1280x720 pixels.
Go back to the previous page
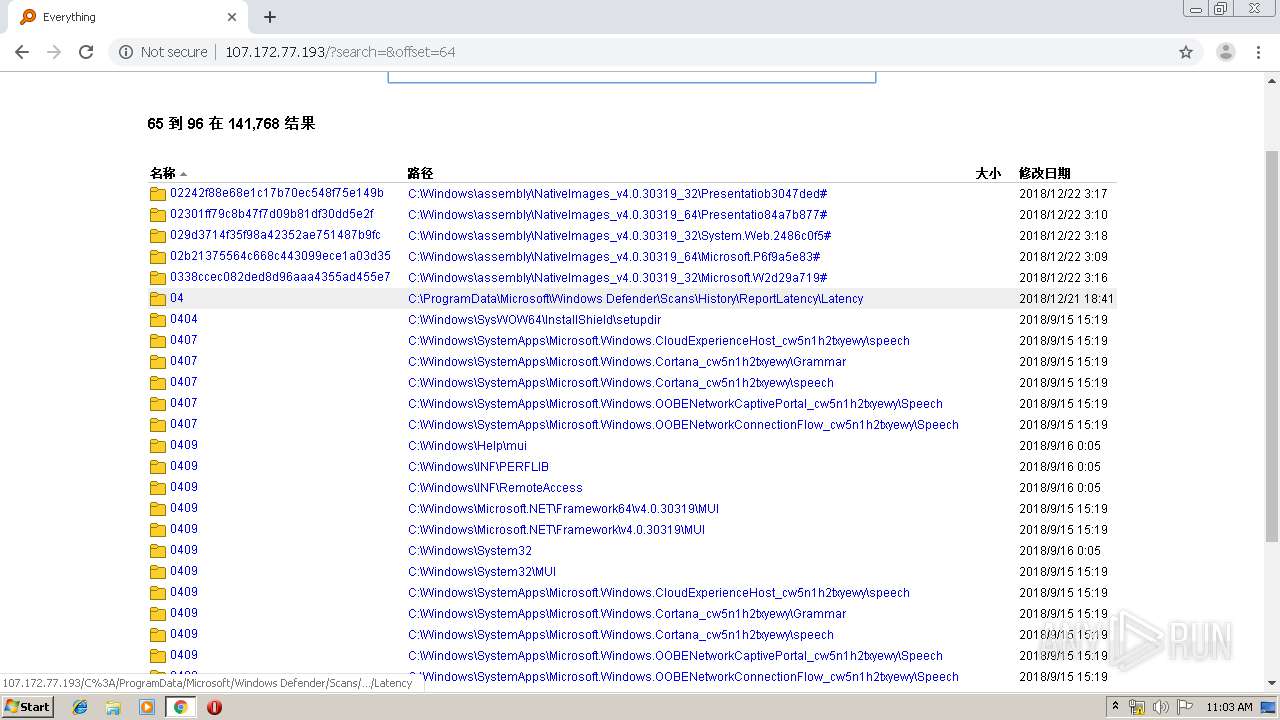point(22,52)
